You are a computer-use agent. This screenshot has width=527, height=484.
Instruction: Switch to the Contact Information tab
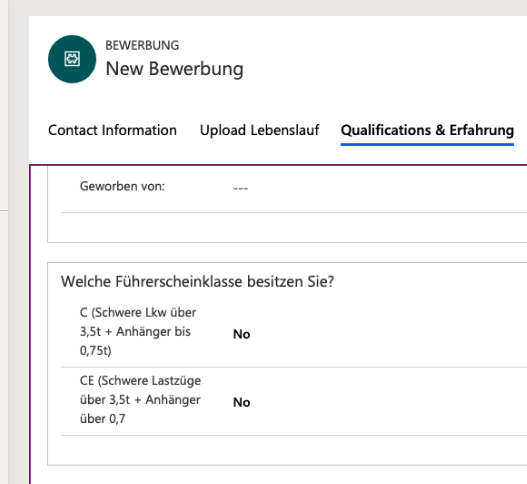pos(112,130)
